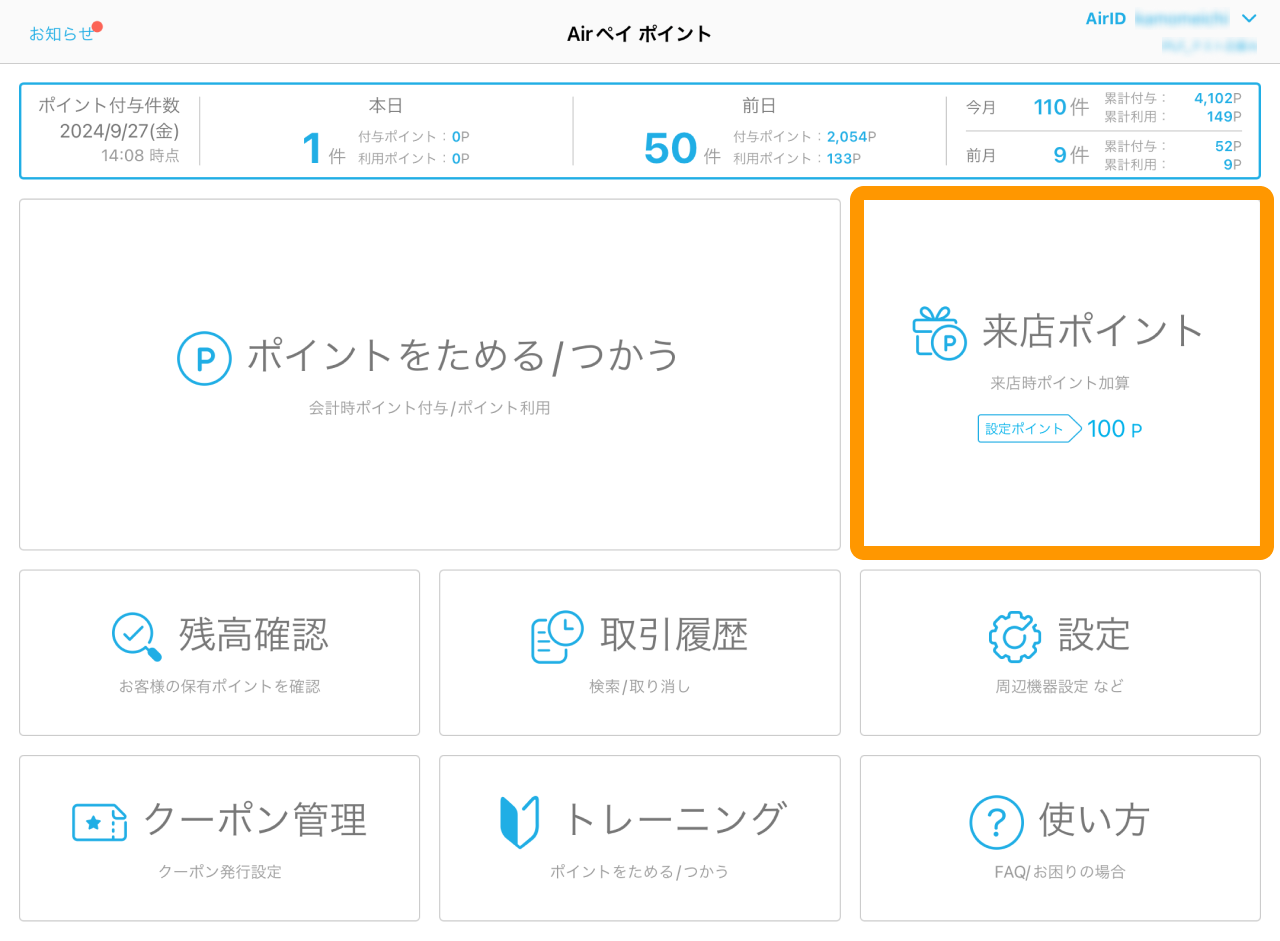Click the 会計時ポイント付与/ポイント利用 subtitle
Screen dimensions: 1280x941
(x=430, y=408)
